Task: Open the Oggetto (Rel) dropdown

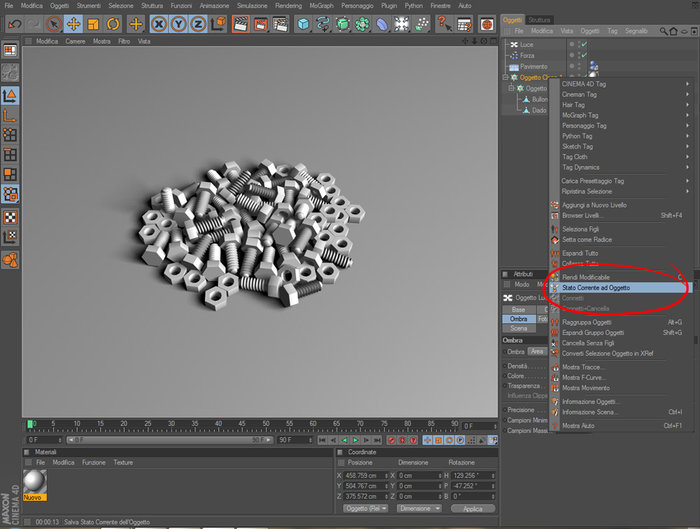Action: click(365, 508)
